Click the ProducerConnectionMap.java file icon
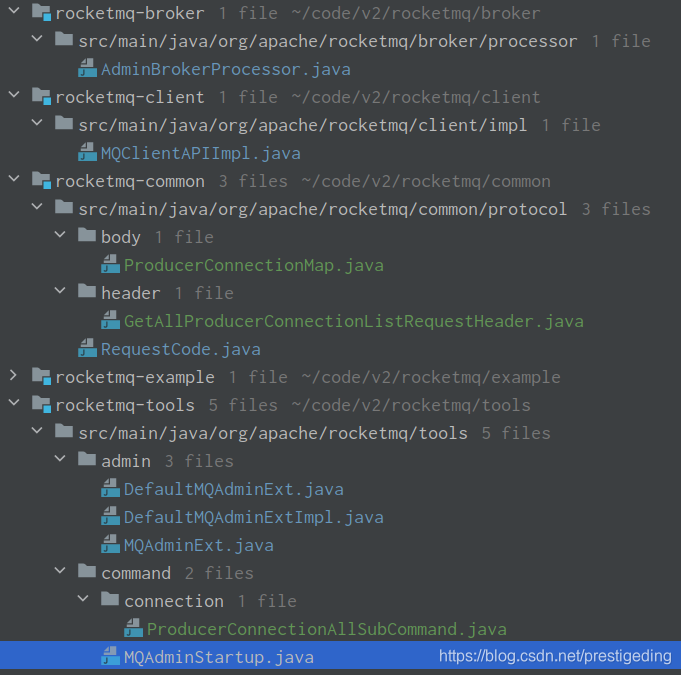 (x=110, y=264)
